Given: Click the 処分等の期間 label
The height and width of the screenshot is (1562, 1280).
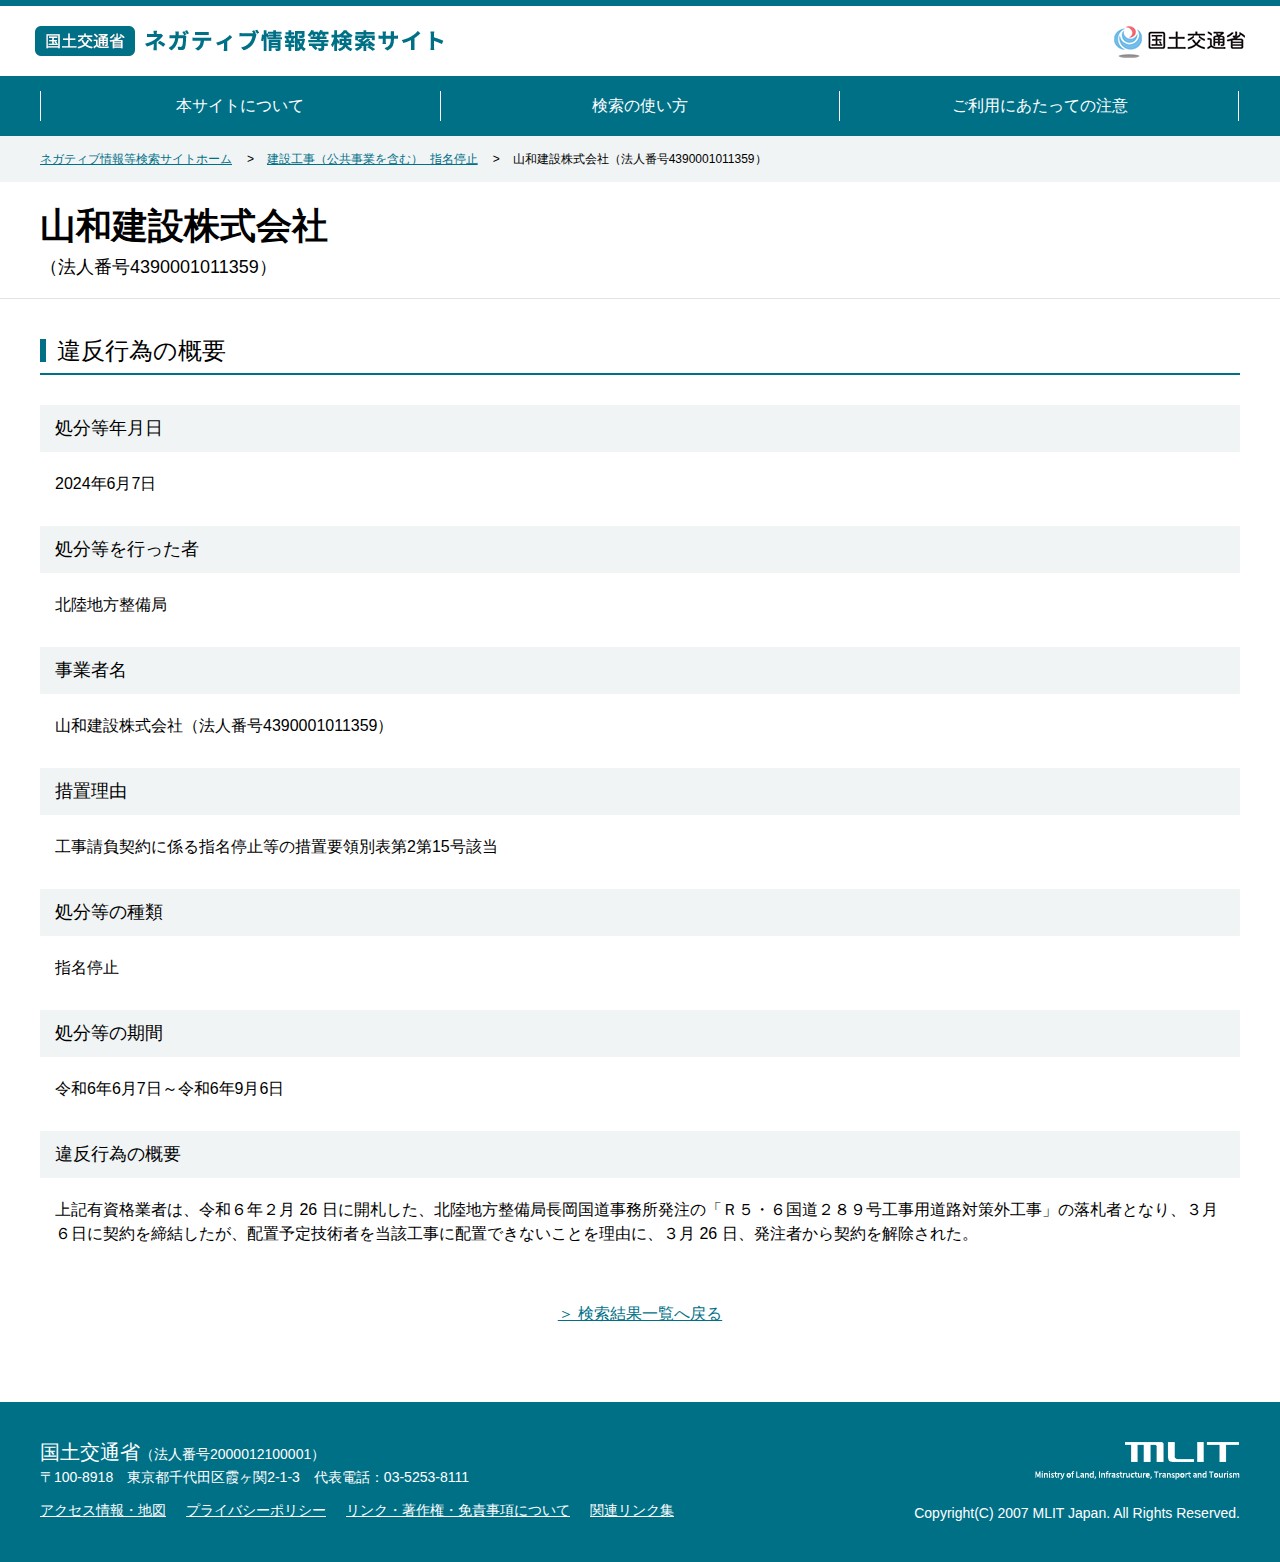Looking at the screenshot, I should 109,1033.
